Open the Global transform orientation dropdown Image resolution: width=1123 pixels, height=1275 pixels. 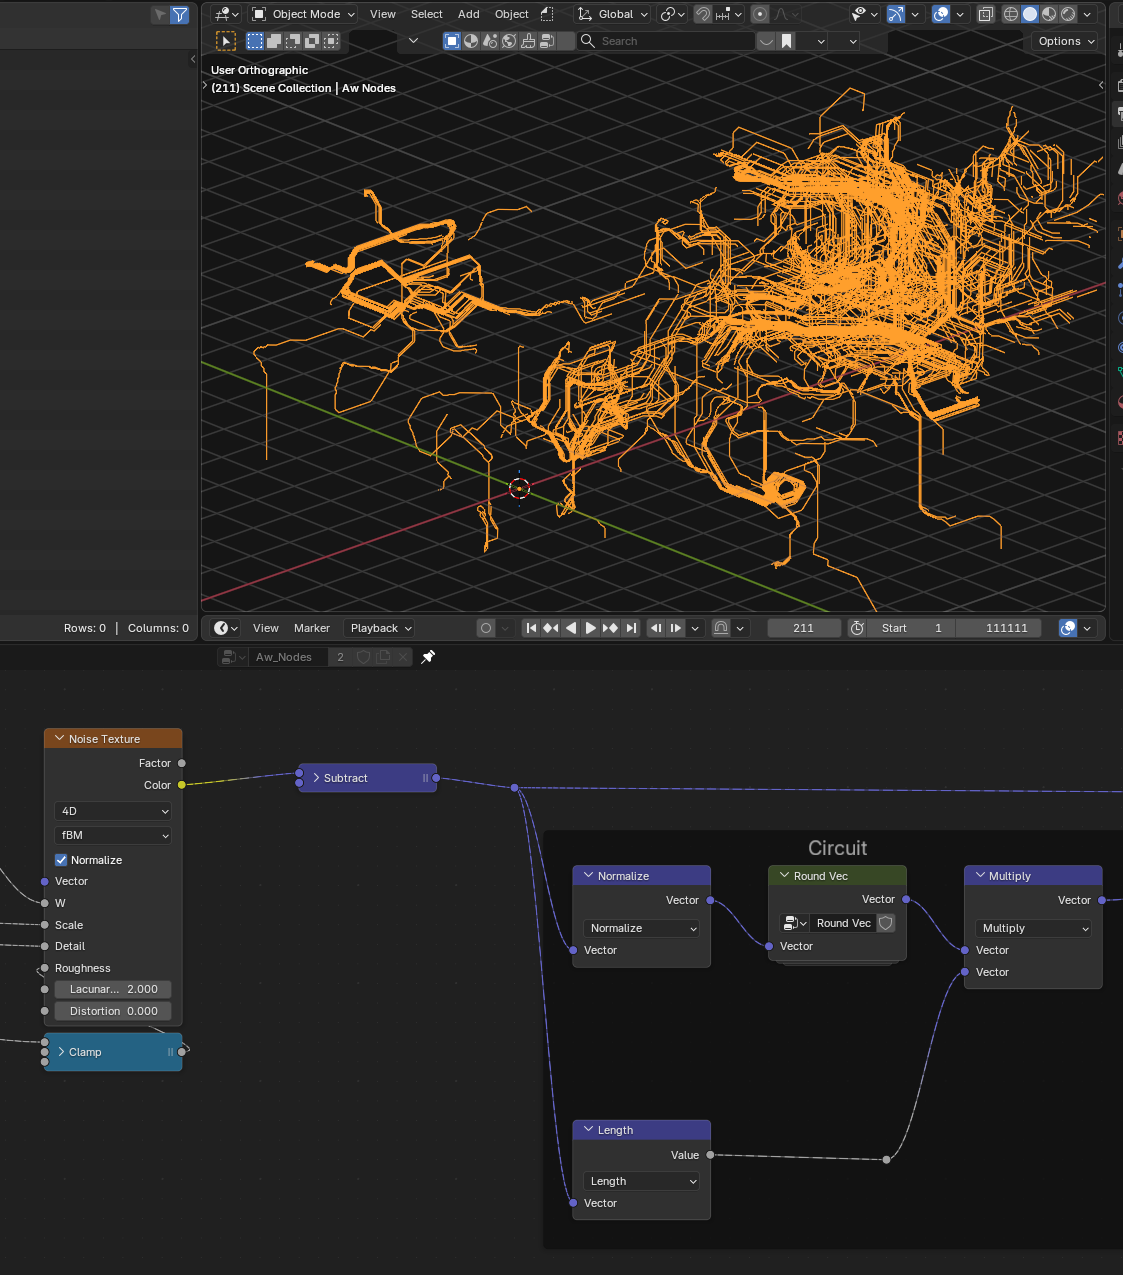[x=613, y=14]
